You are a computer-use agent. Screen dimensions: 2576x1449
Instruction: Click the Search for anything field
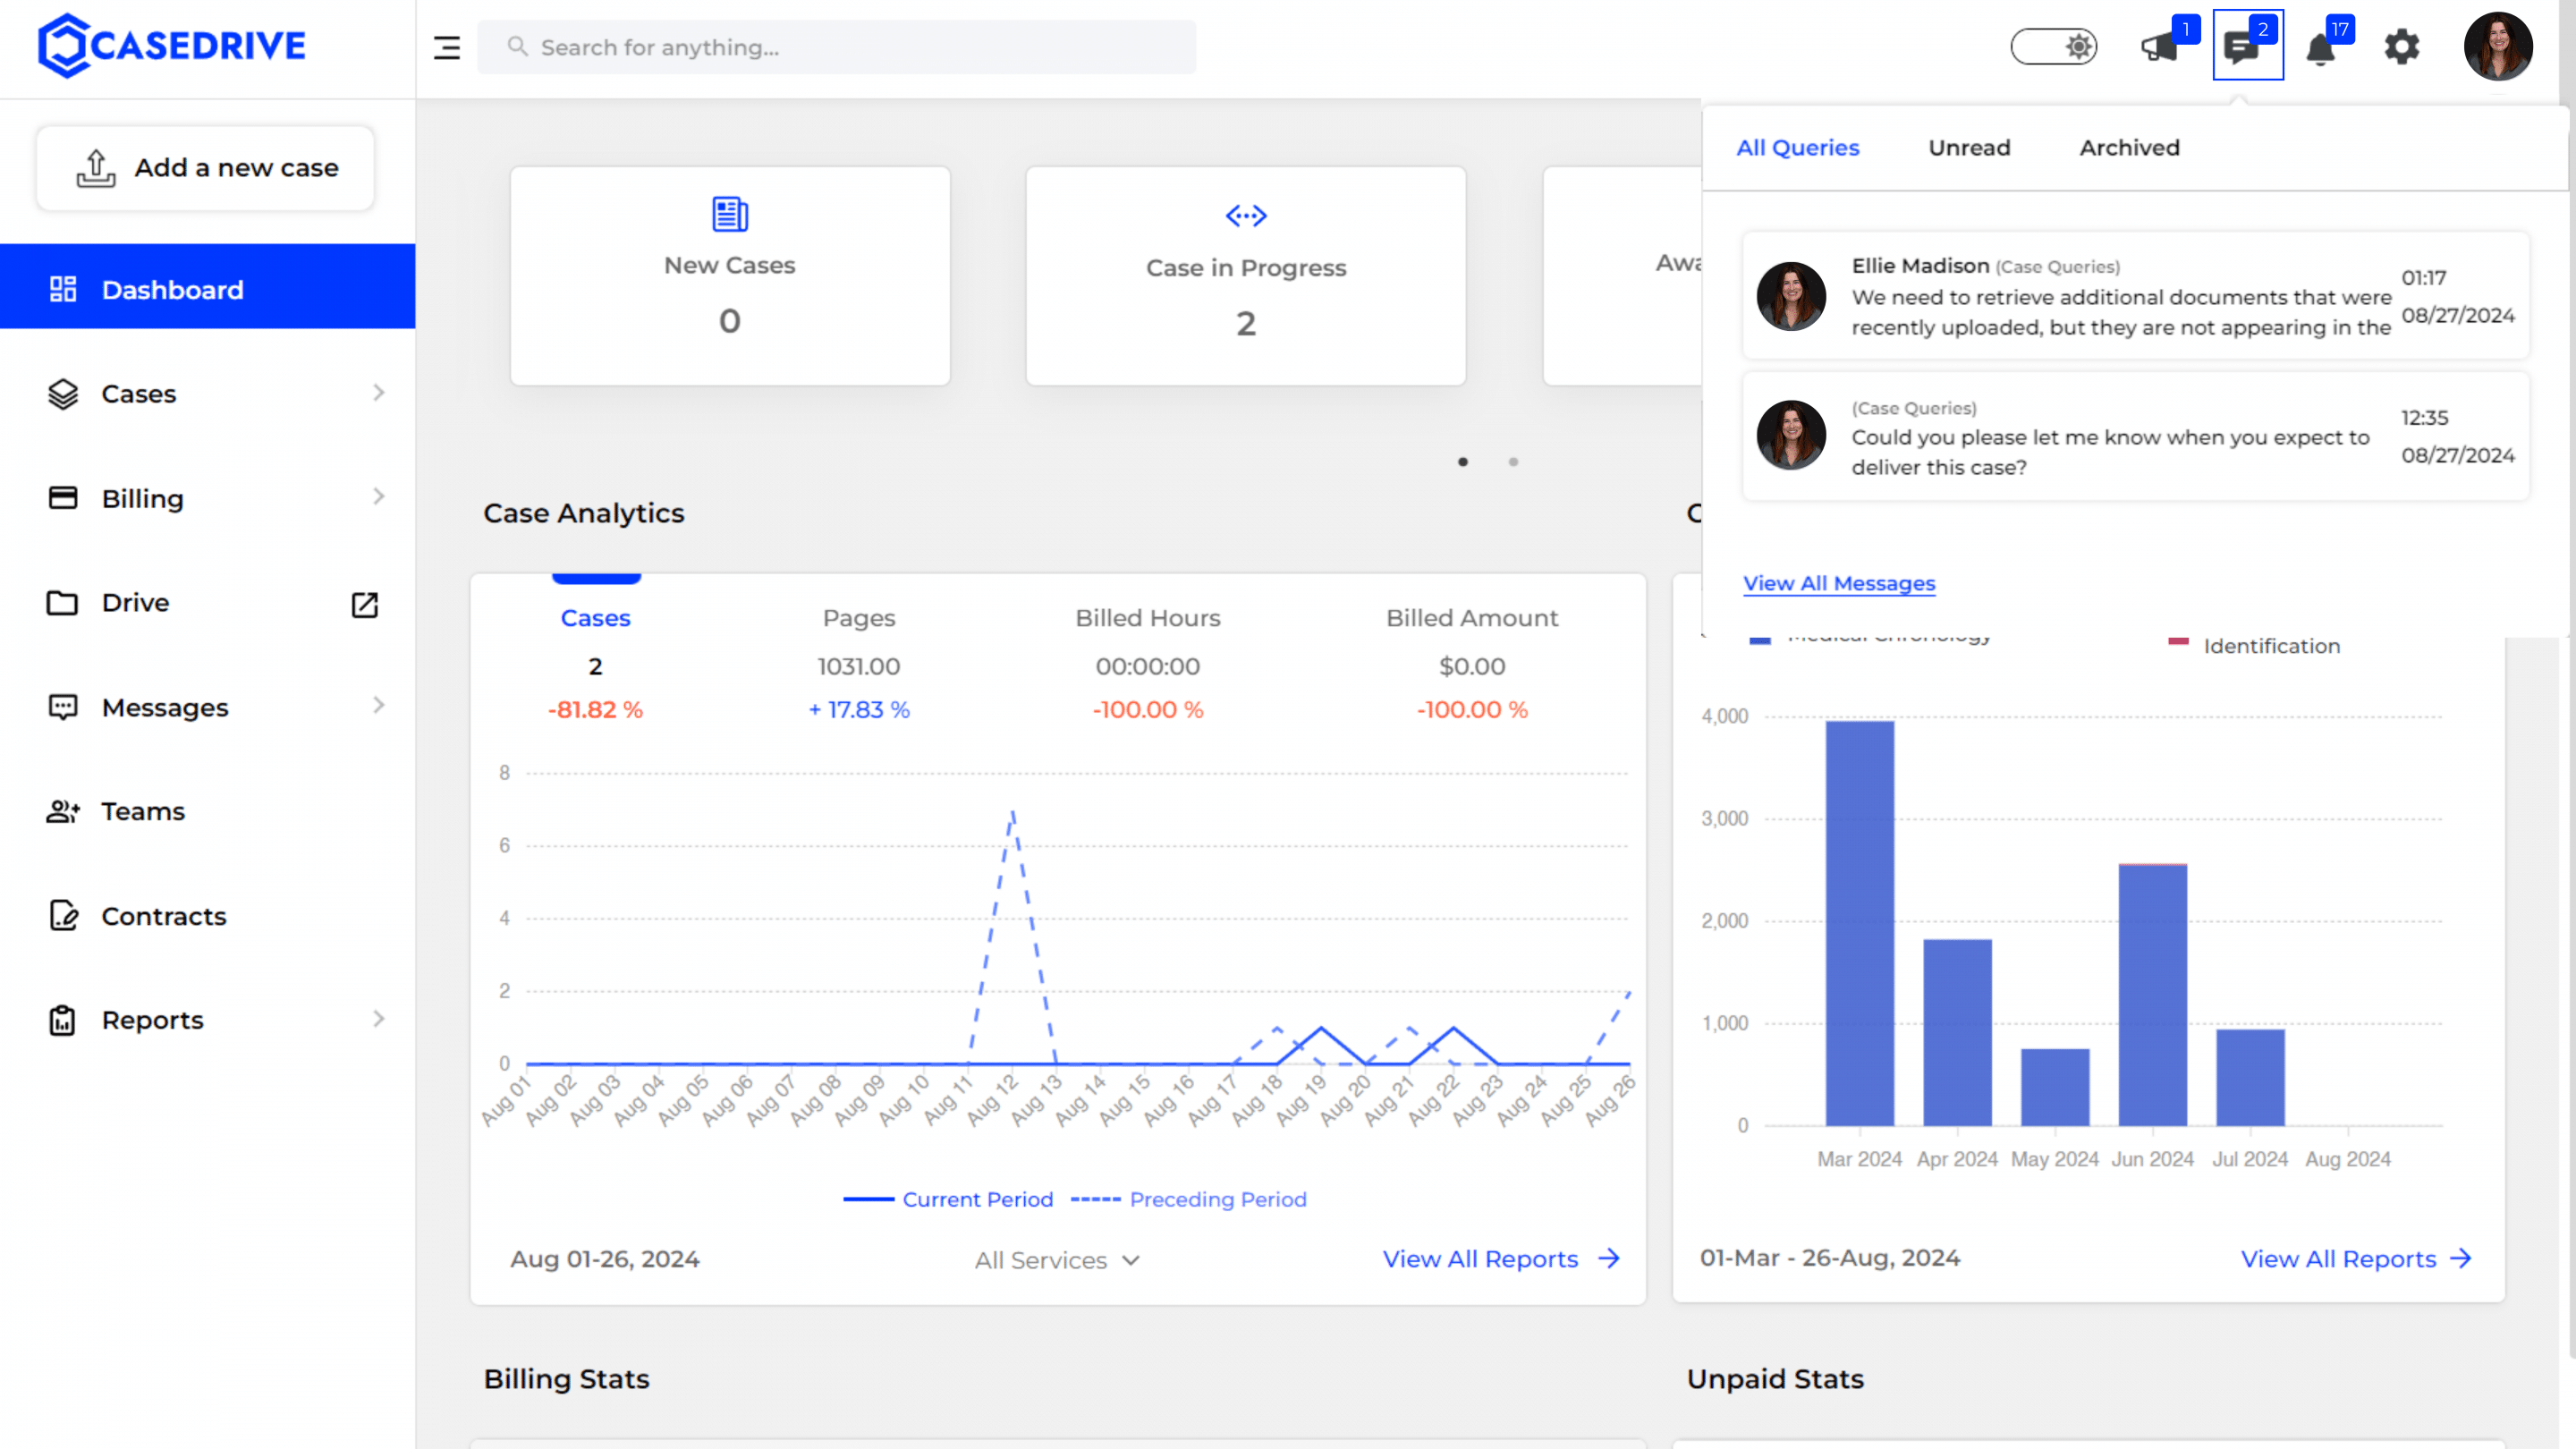click(836, 47)
